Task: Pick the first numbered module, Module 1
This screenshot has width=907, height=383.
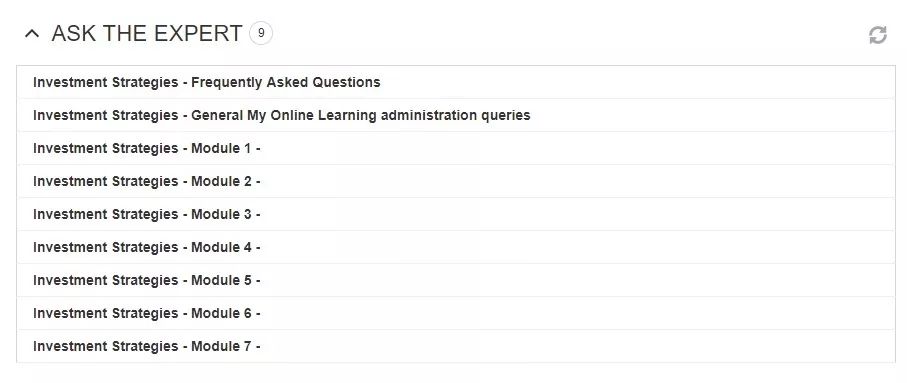Action: tap(456, 148)
